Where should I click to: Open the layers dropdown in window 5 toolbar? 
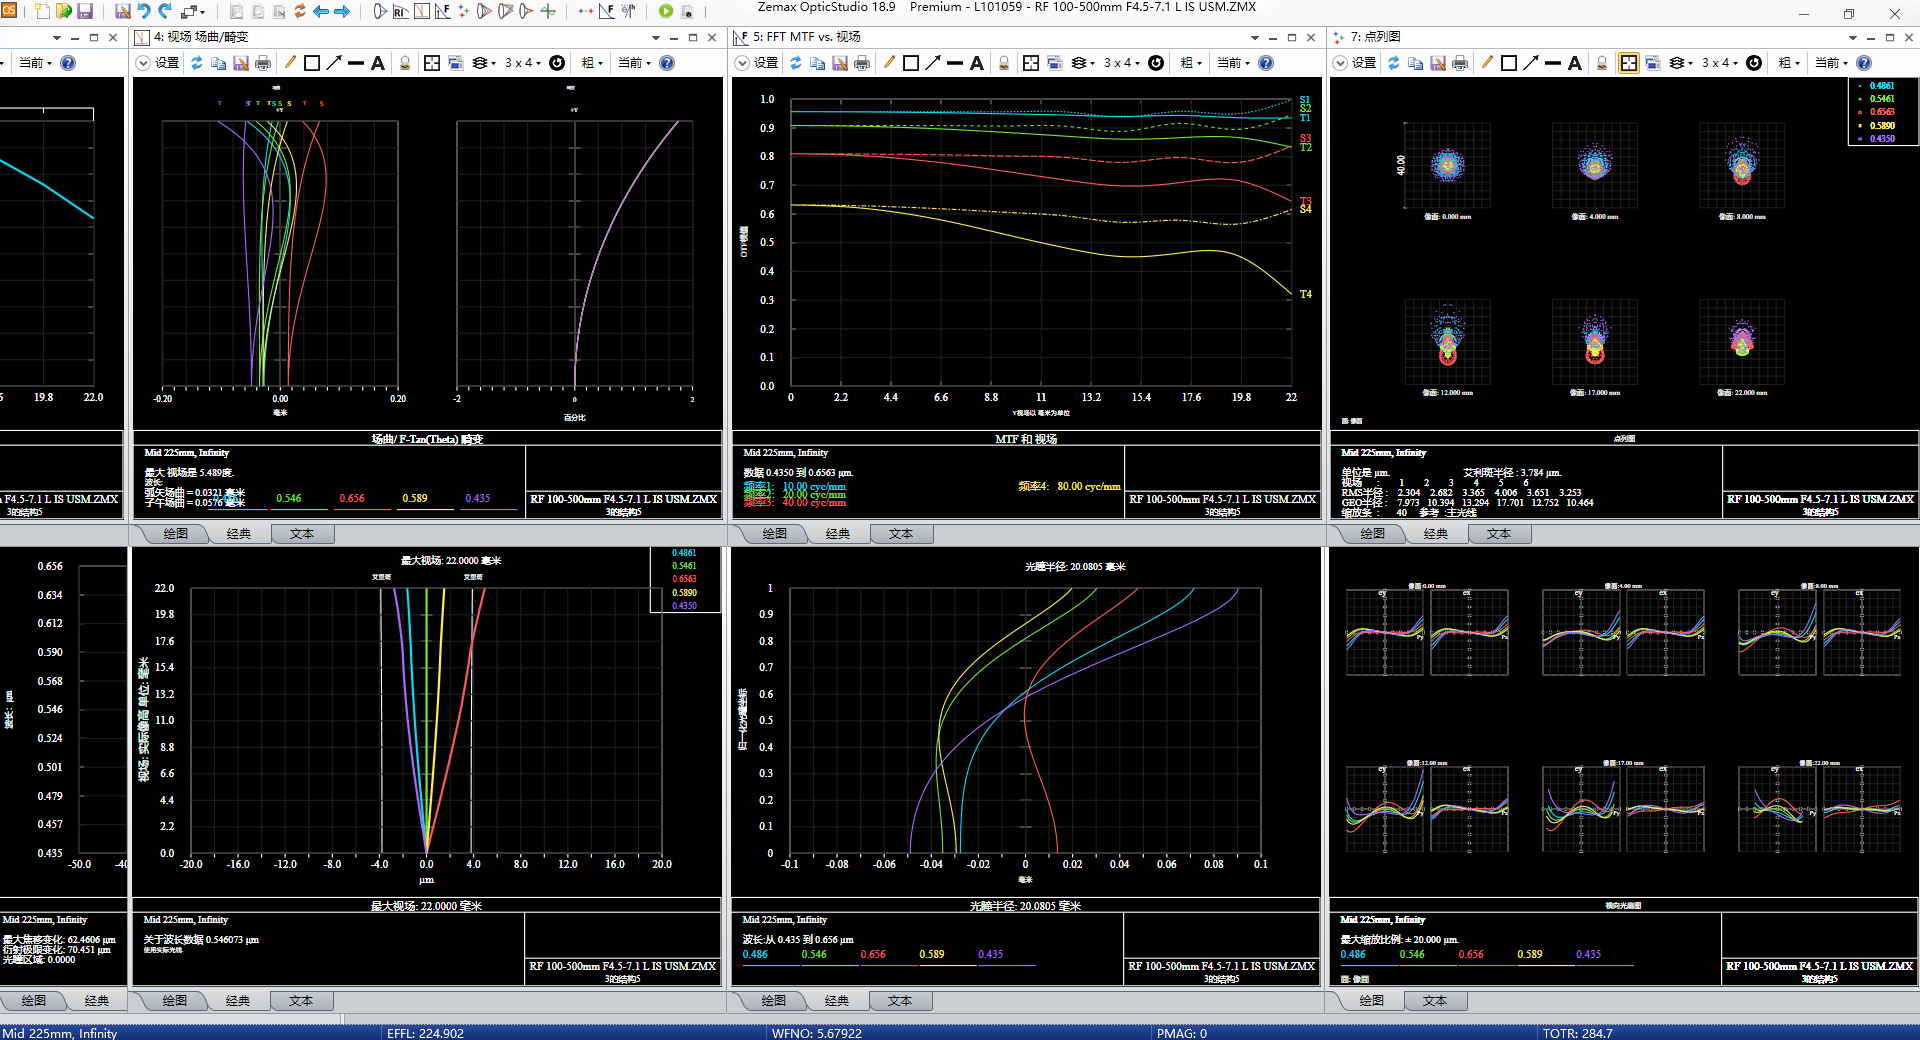1083,63
